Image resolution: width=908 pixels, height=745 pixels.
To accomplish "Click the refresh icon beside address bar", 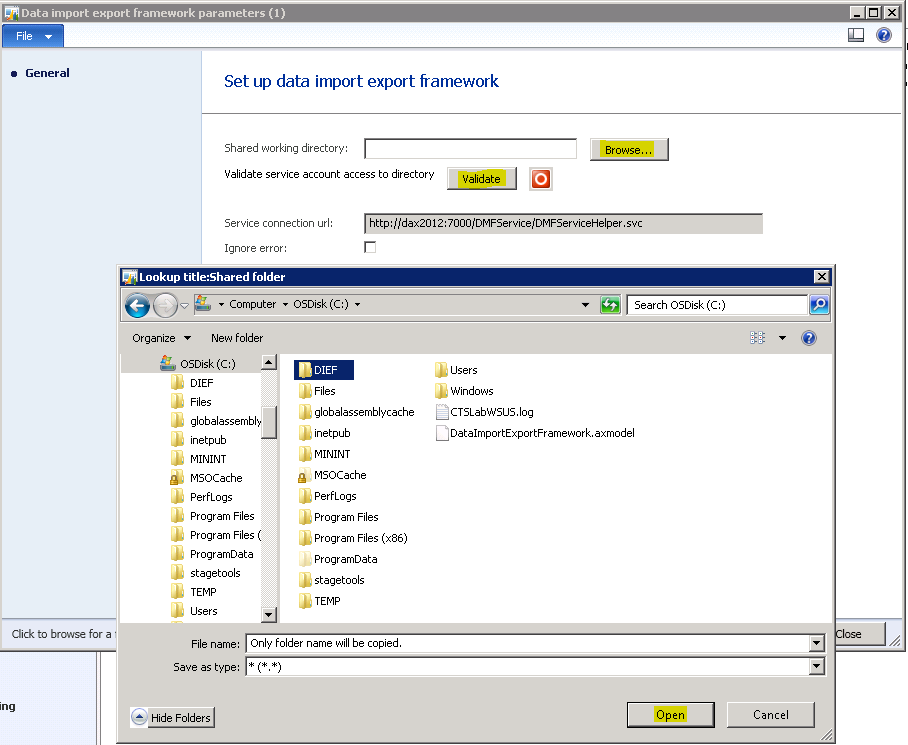I will point(610,305).
